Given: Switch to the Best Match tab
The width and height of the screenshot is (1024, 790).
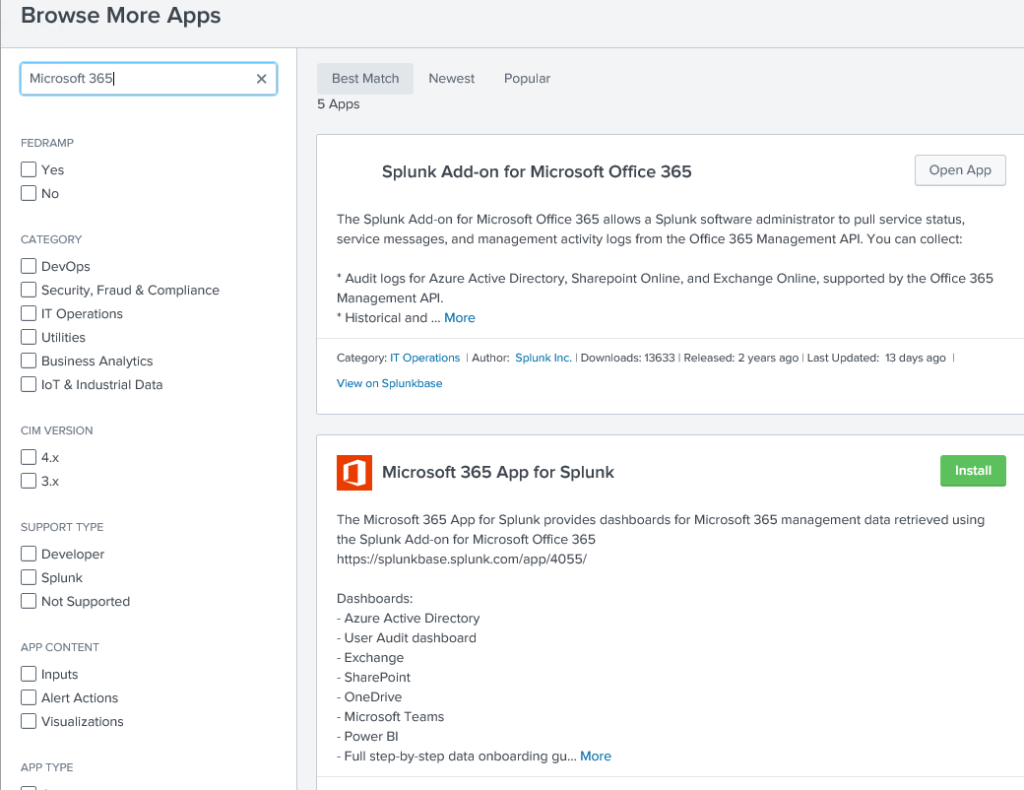Looking at the screenshot, I should pos(365,78).
